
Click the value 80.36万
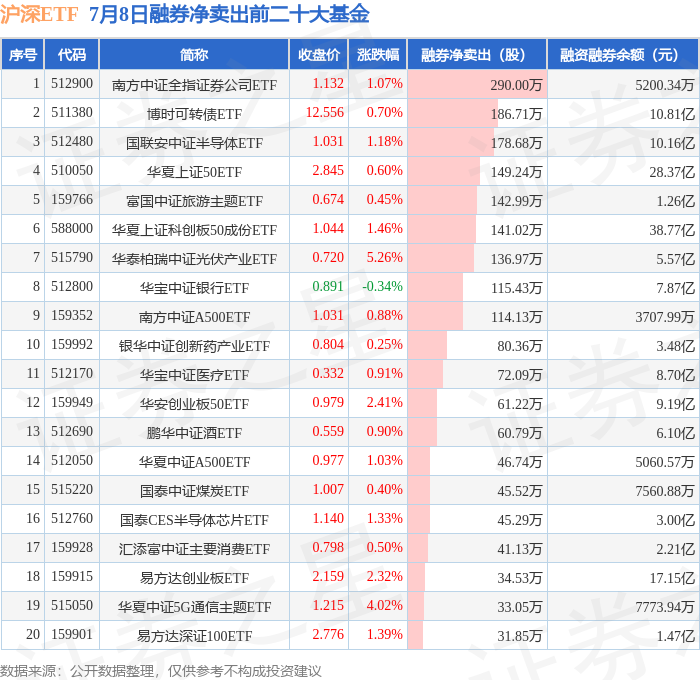pos(520,346)
